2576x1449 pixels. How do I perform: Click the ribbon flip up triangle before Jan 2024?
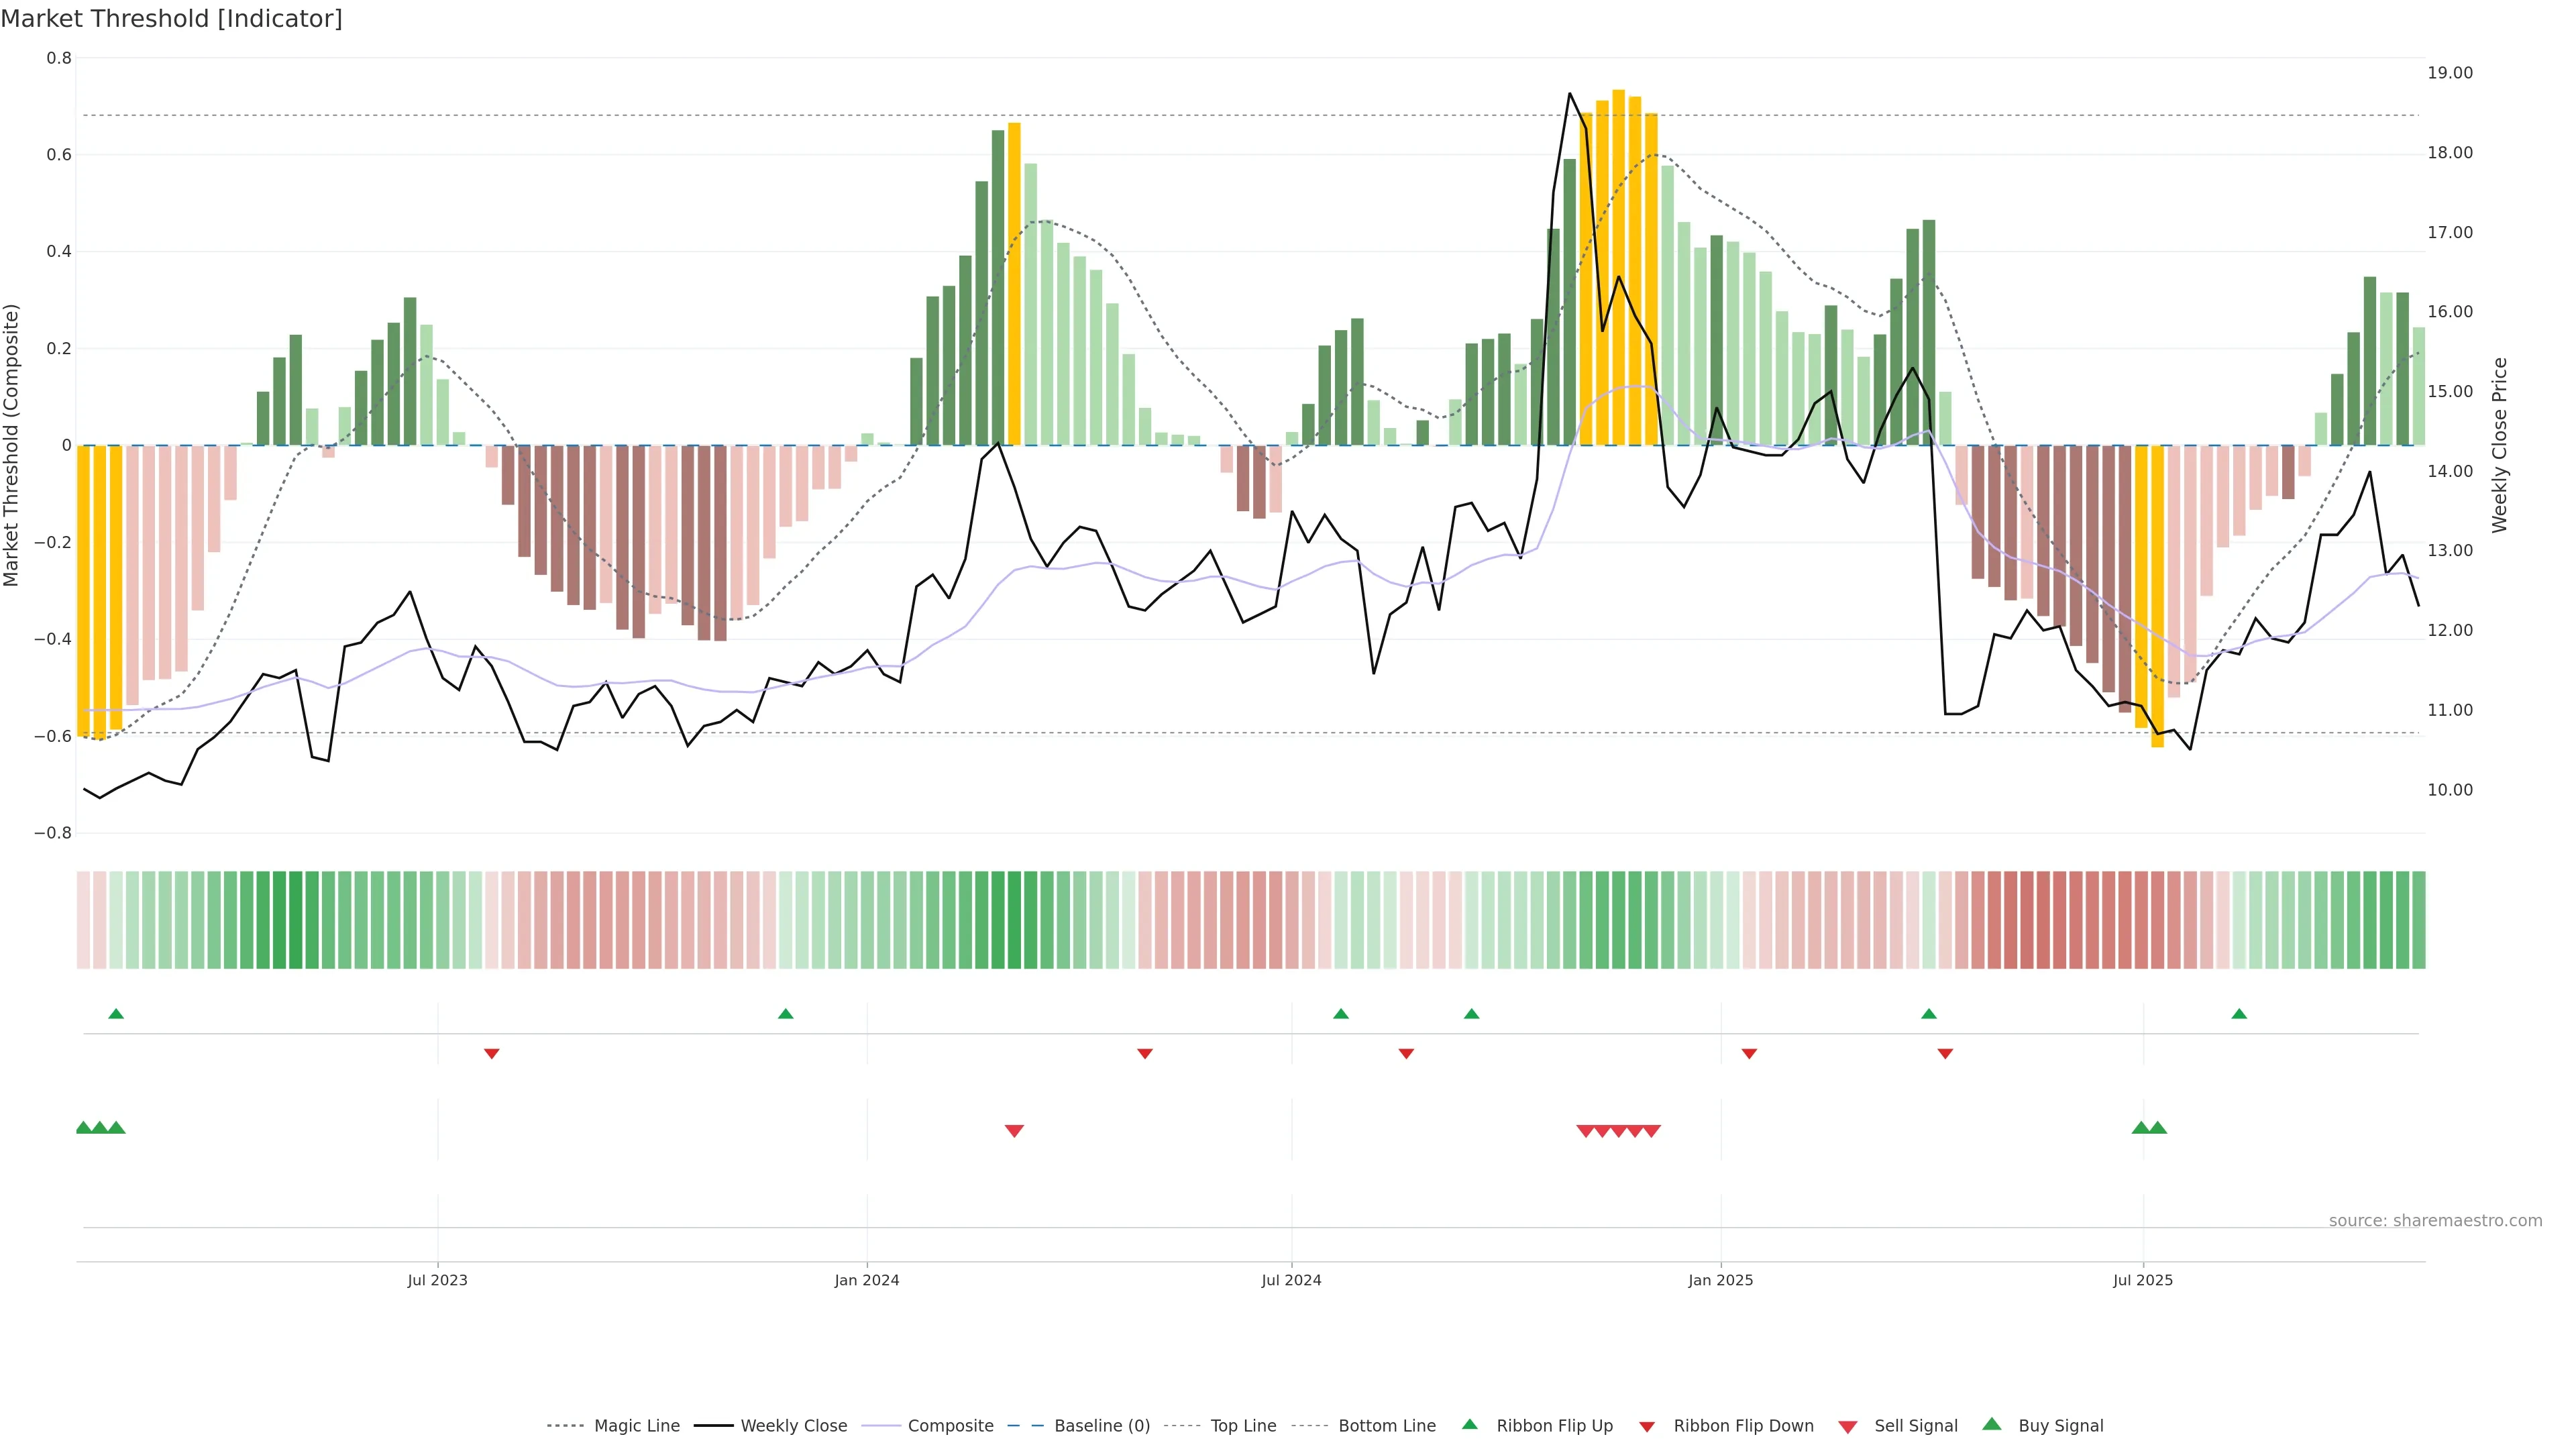pos(785,1014)
